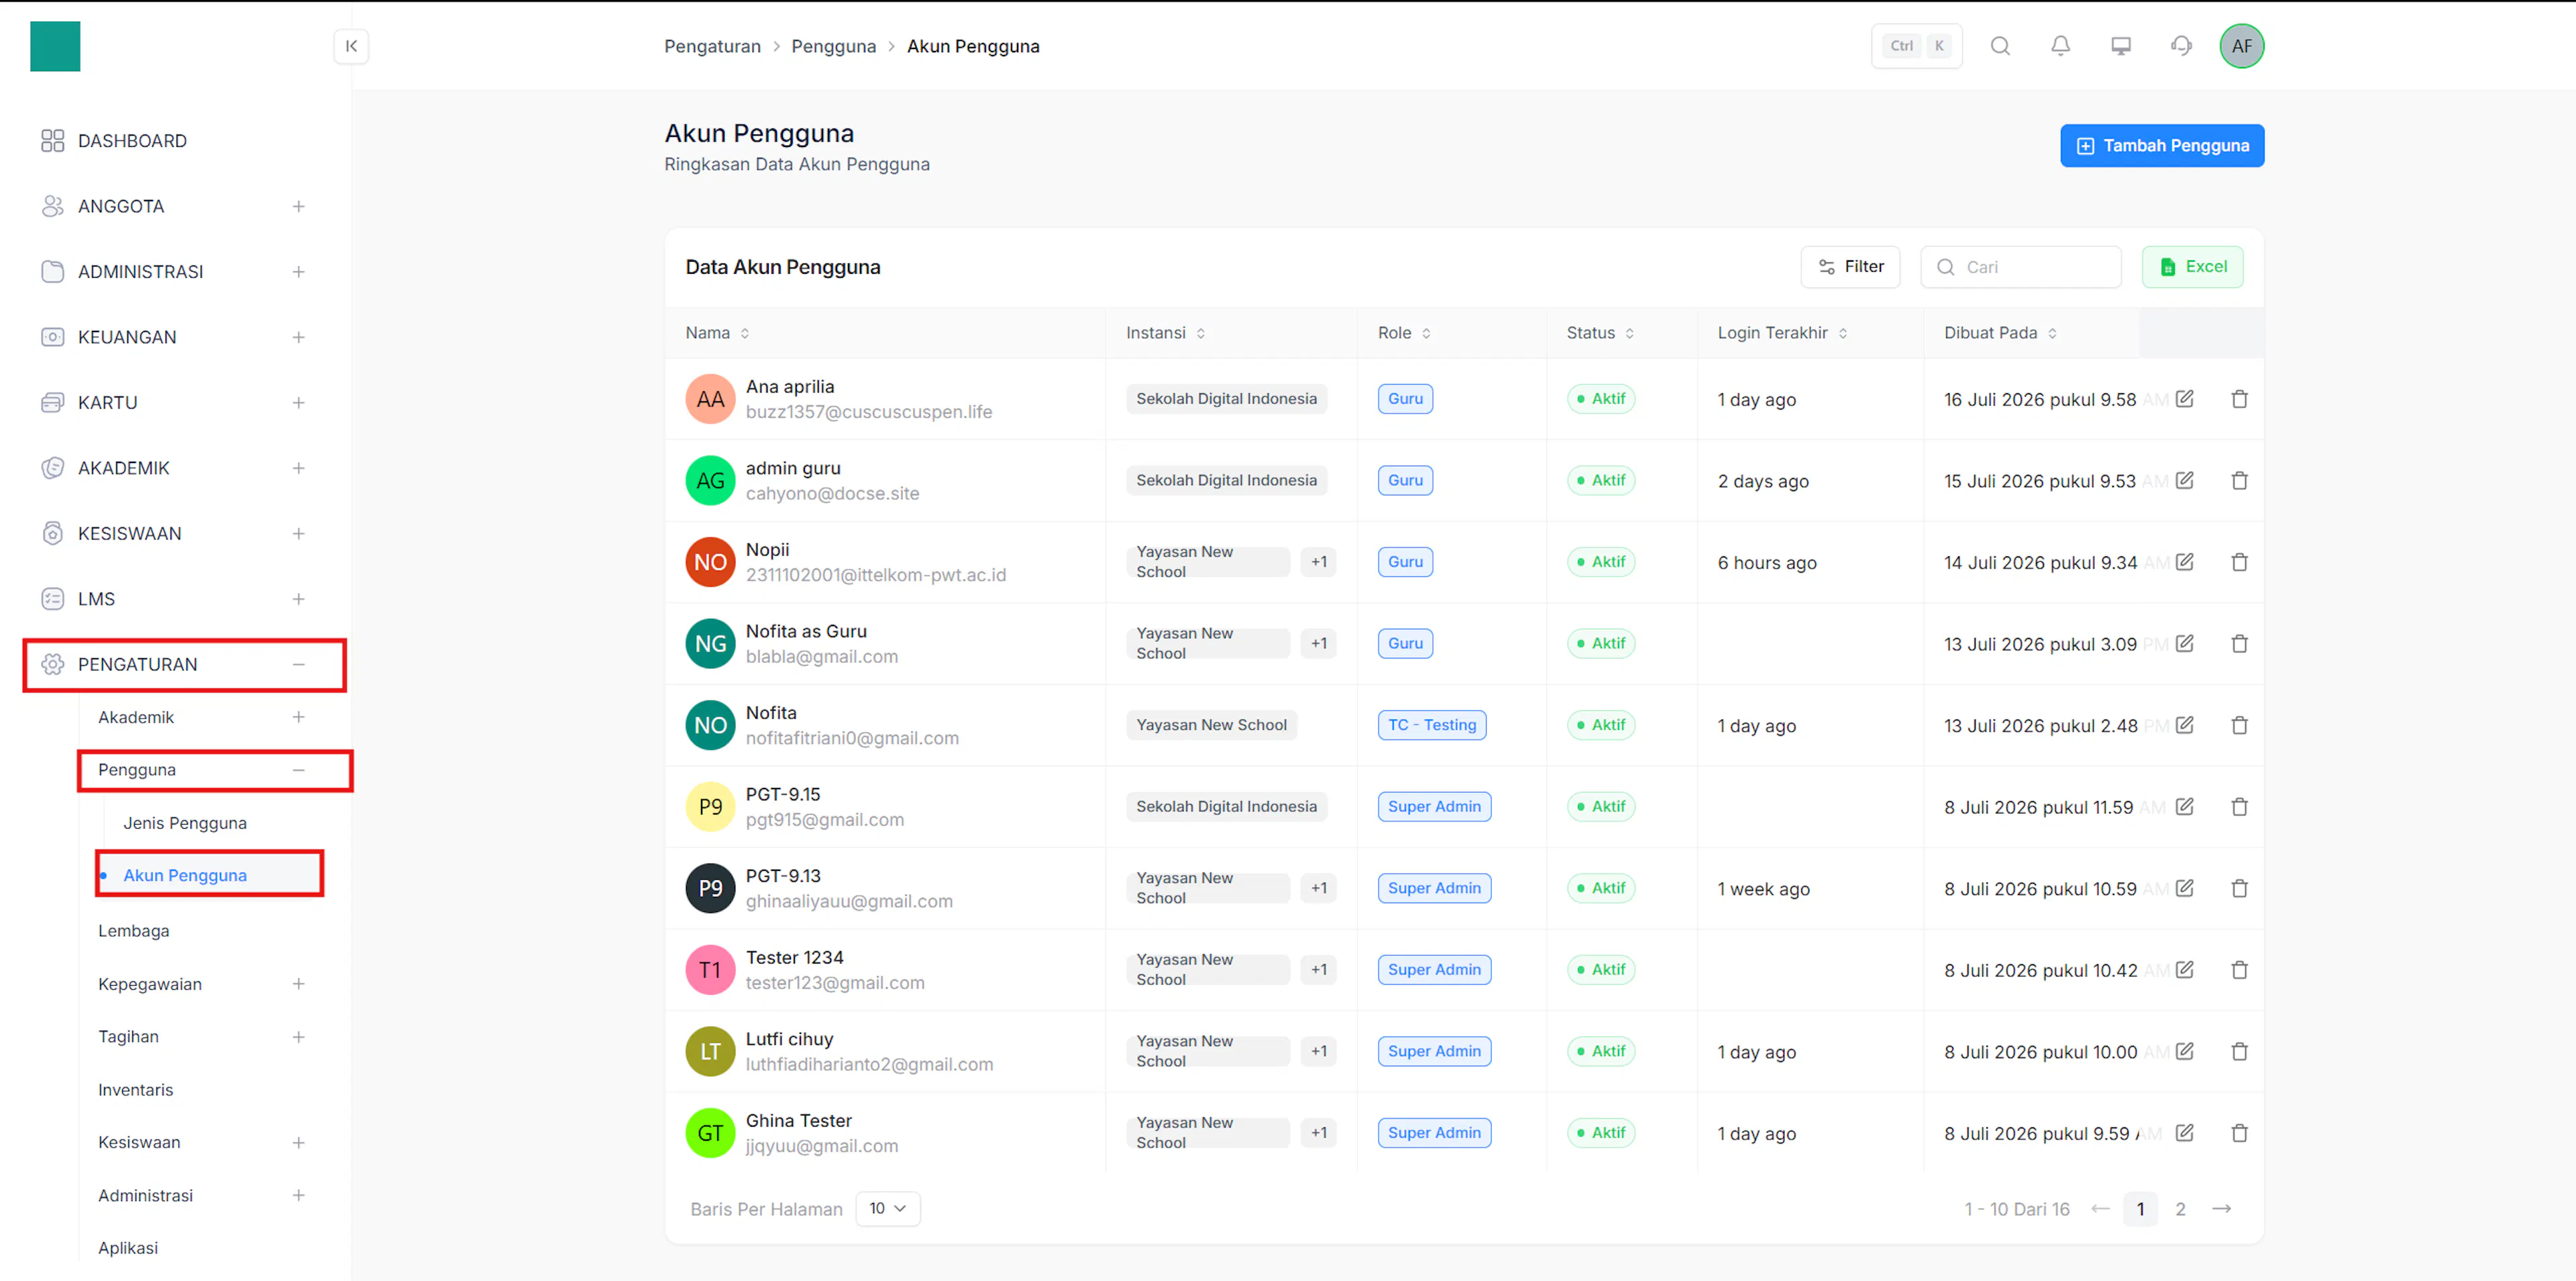Screen dimensions: 2576x1281
Task: Sort table by Status column
Action: (1600, 333)
